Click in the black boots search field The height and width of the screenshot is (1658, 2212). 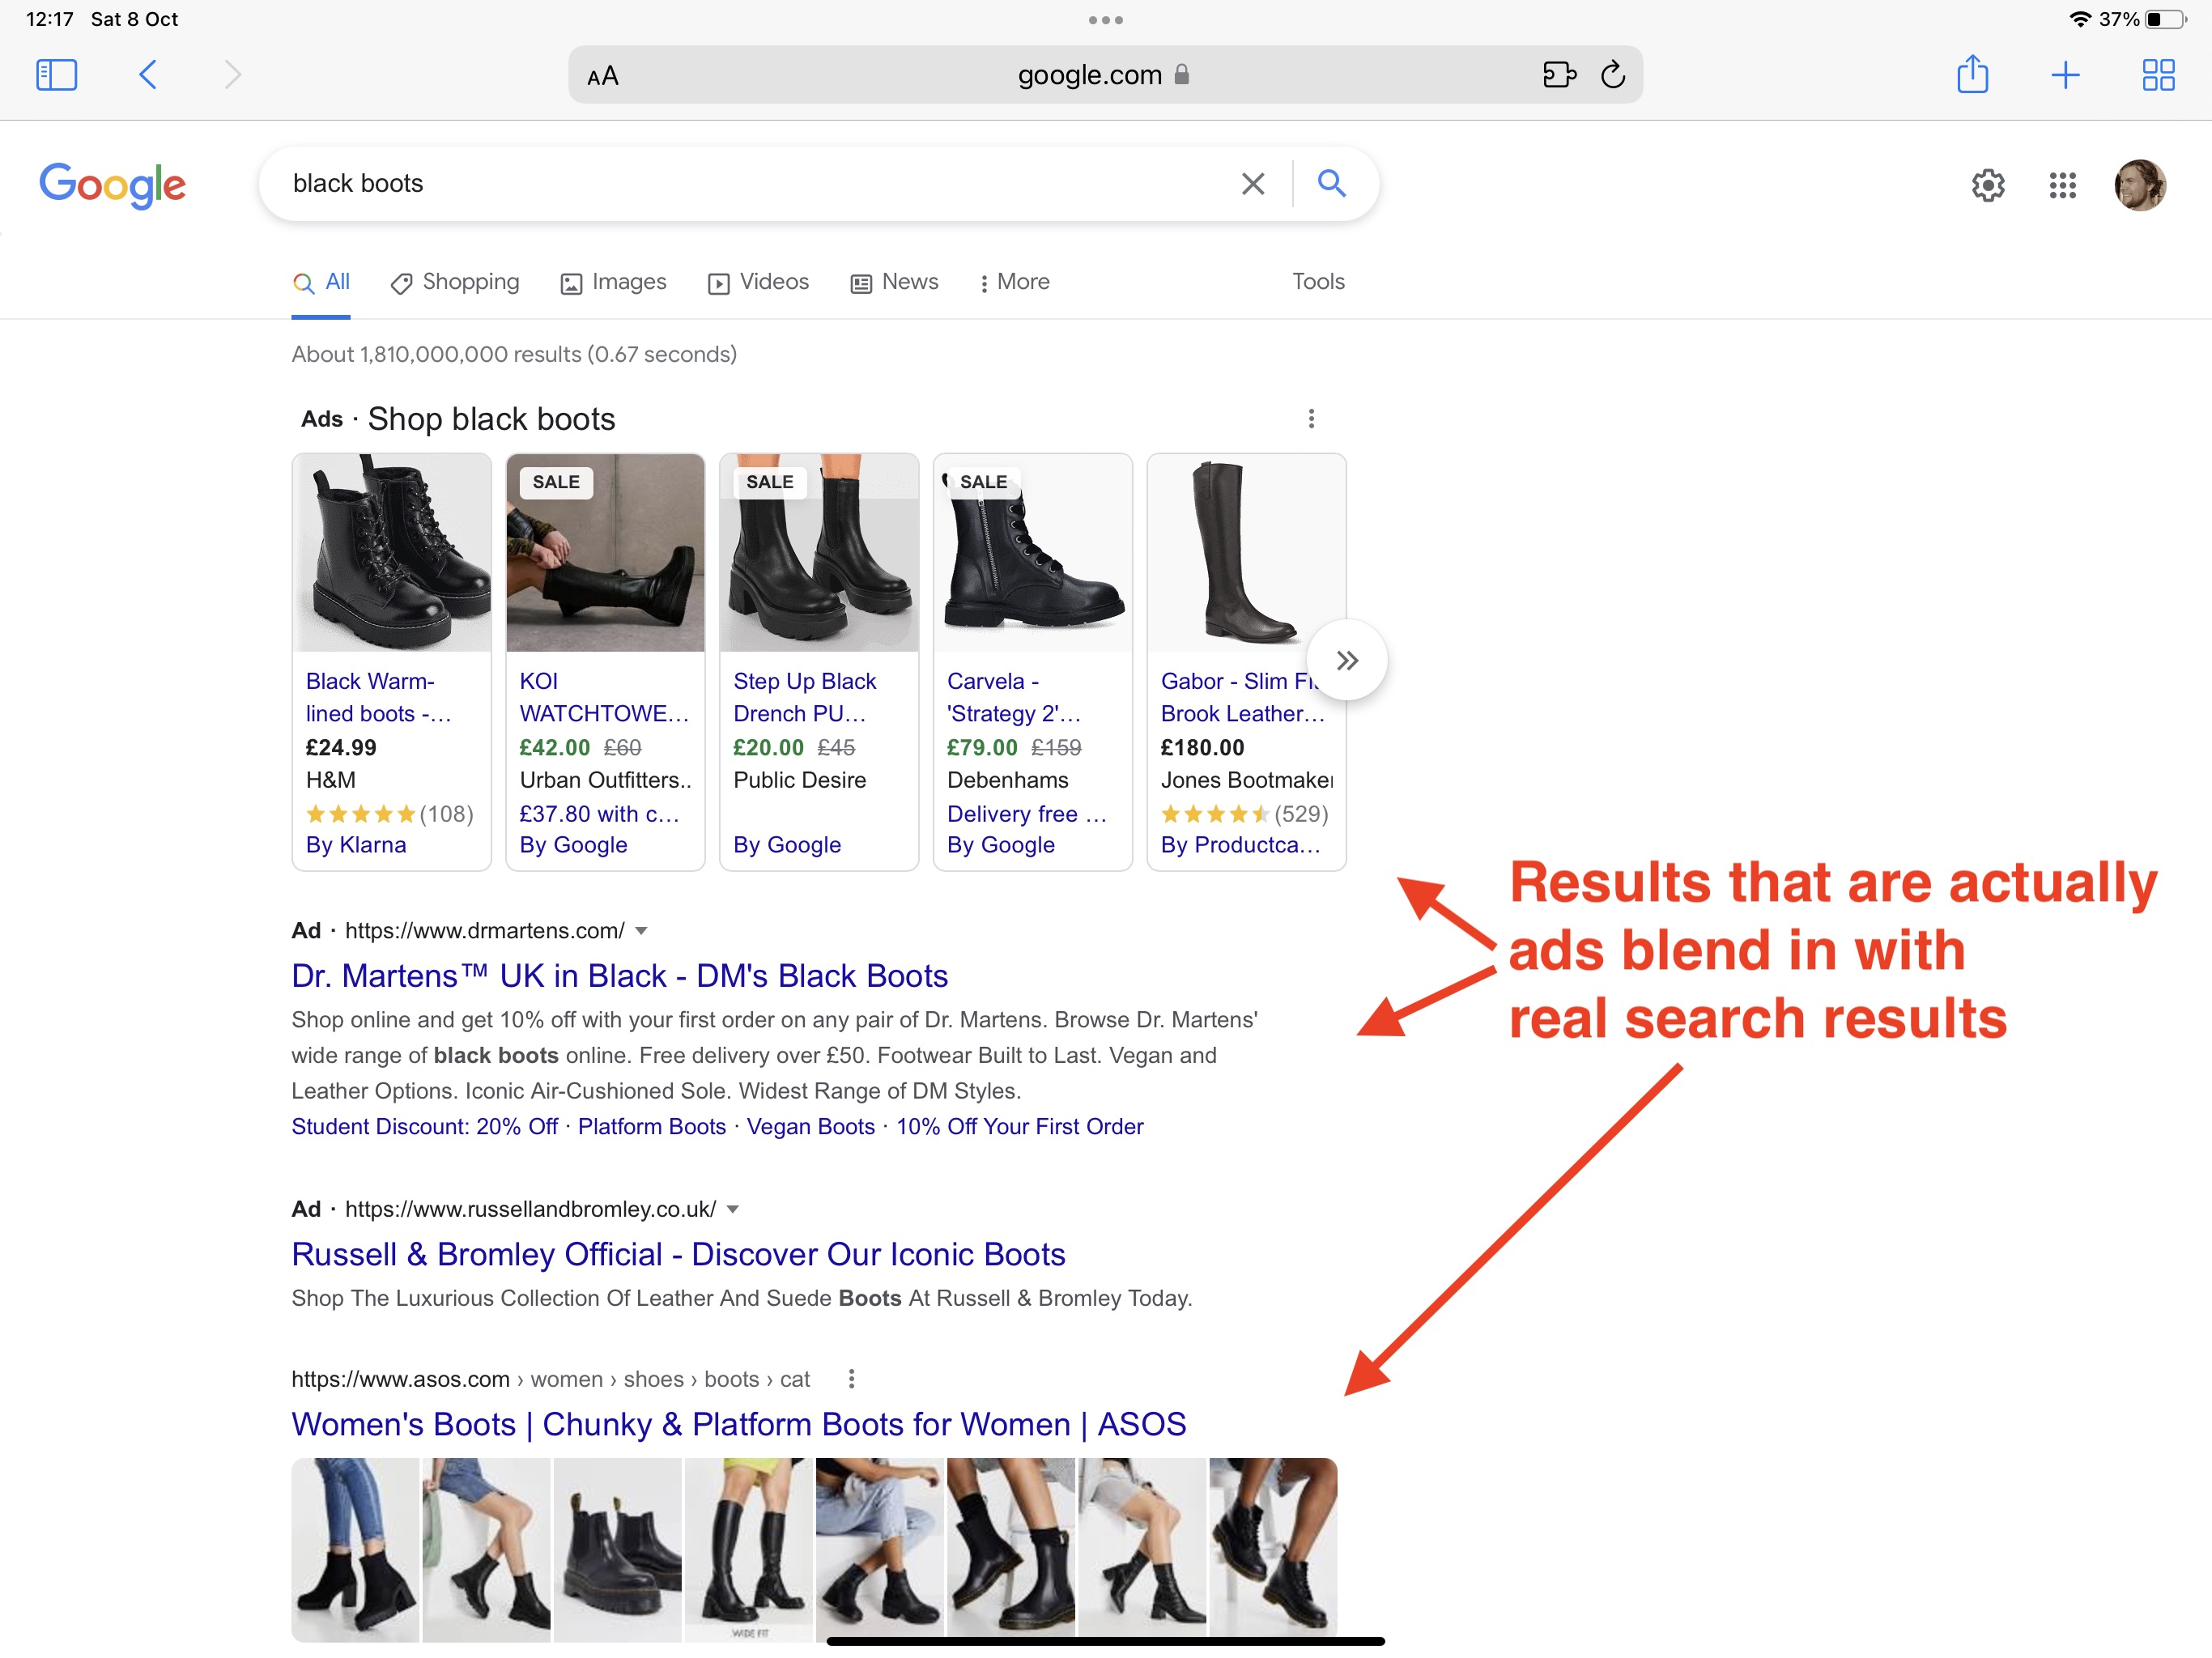[x=750, y=184]
